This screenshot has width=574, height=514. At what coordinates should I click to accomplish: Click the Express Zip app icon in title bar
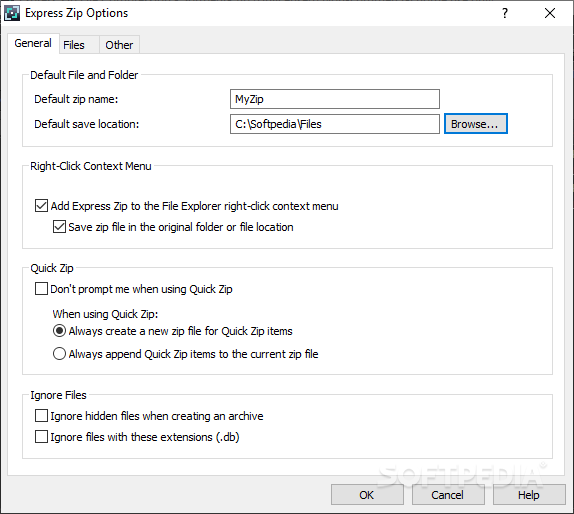(x=11, y=13)
